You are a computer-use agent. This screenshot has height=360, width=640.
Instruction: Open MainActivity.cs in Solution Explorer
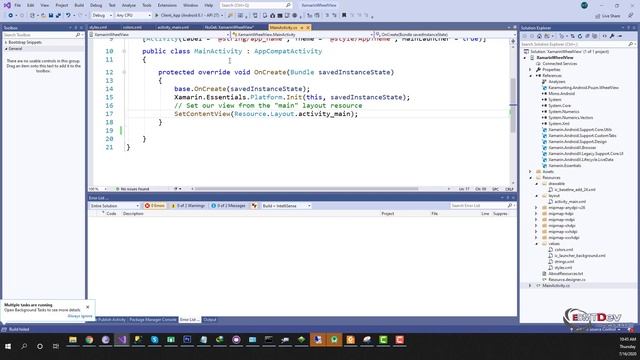(x=556, y=286)
